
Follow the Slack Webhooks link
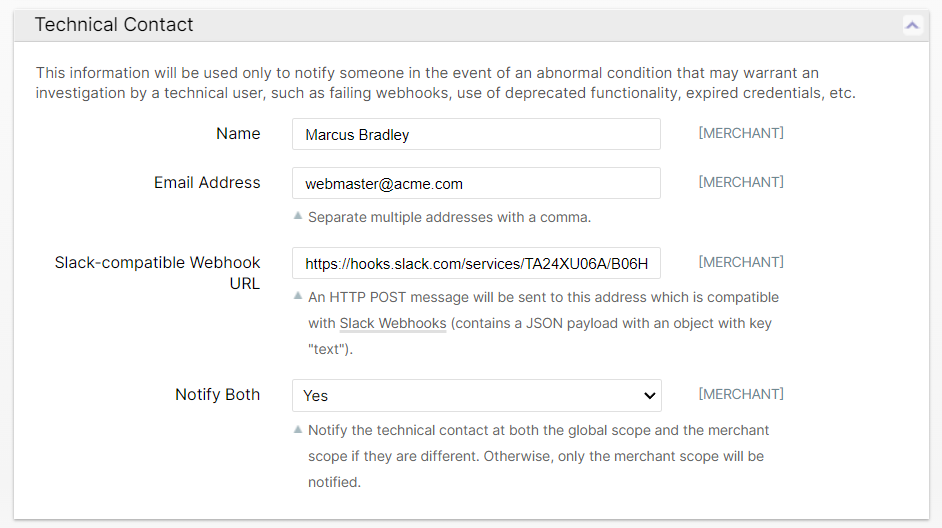pyautogui.click(x=392, y=323)
